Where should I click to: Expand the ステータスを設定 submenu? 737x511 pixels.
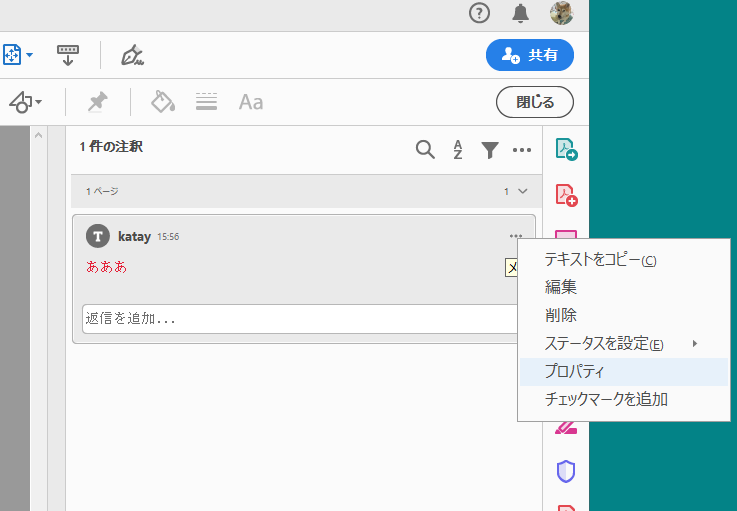click(624, 344)
